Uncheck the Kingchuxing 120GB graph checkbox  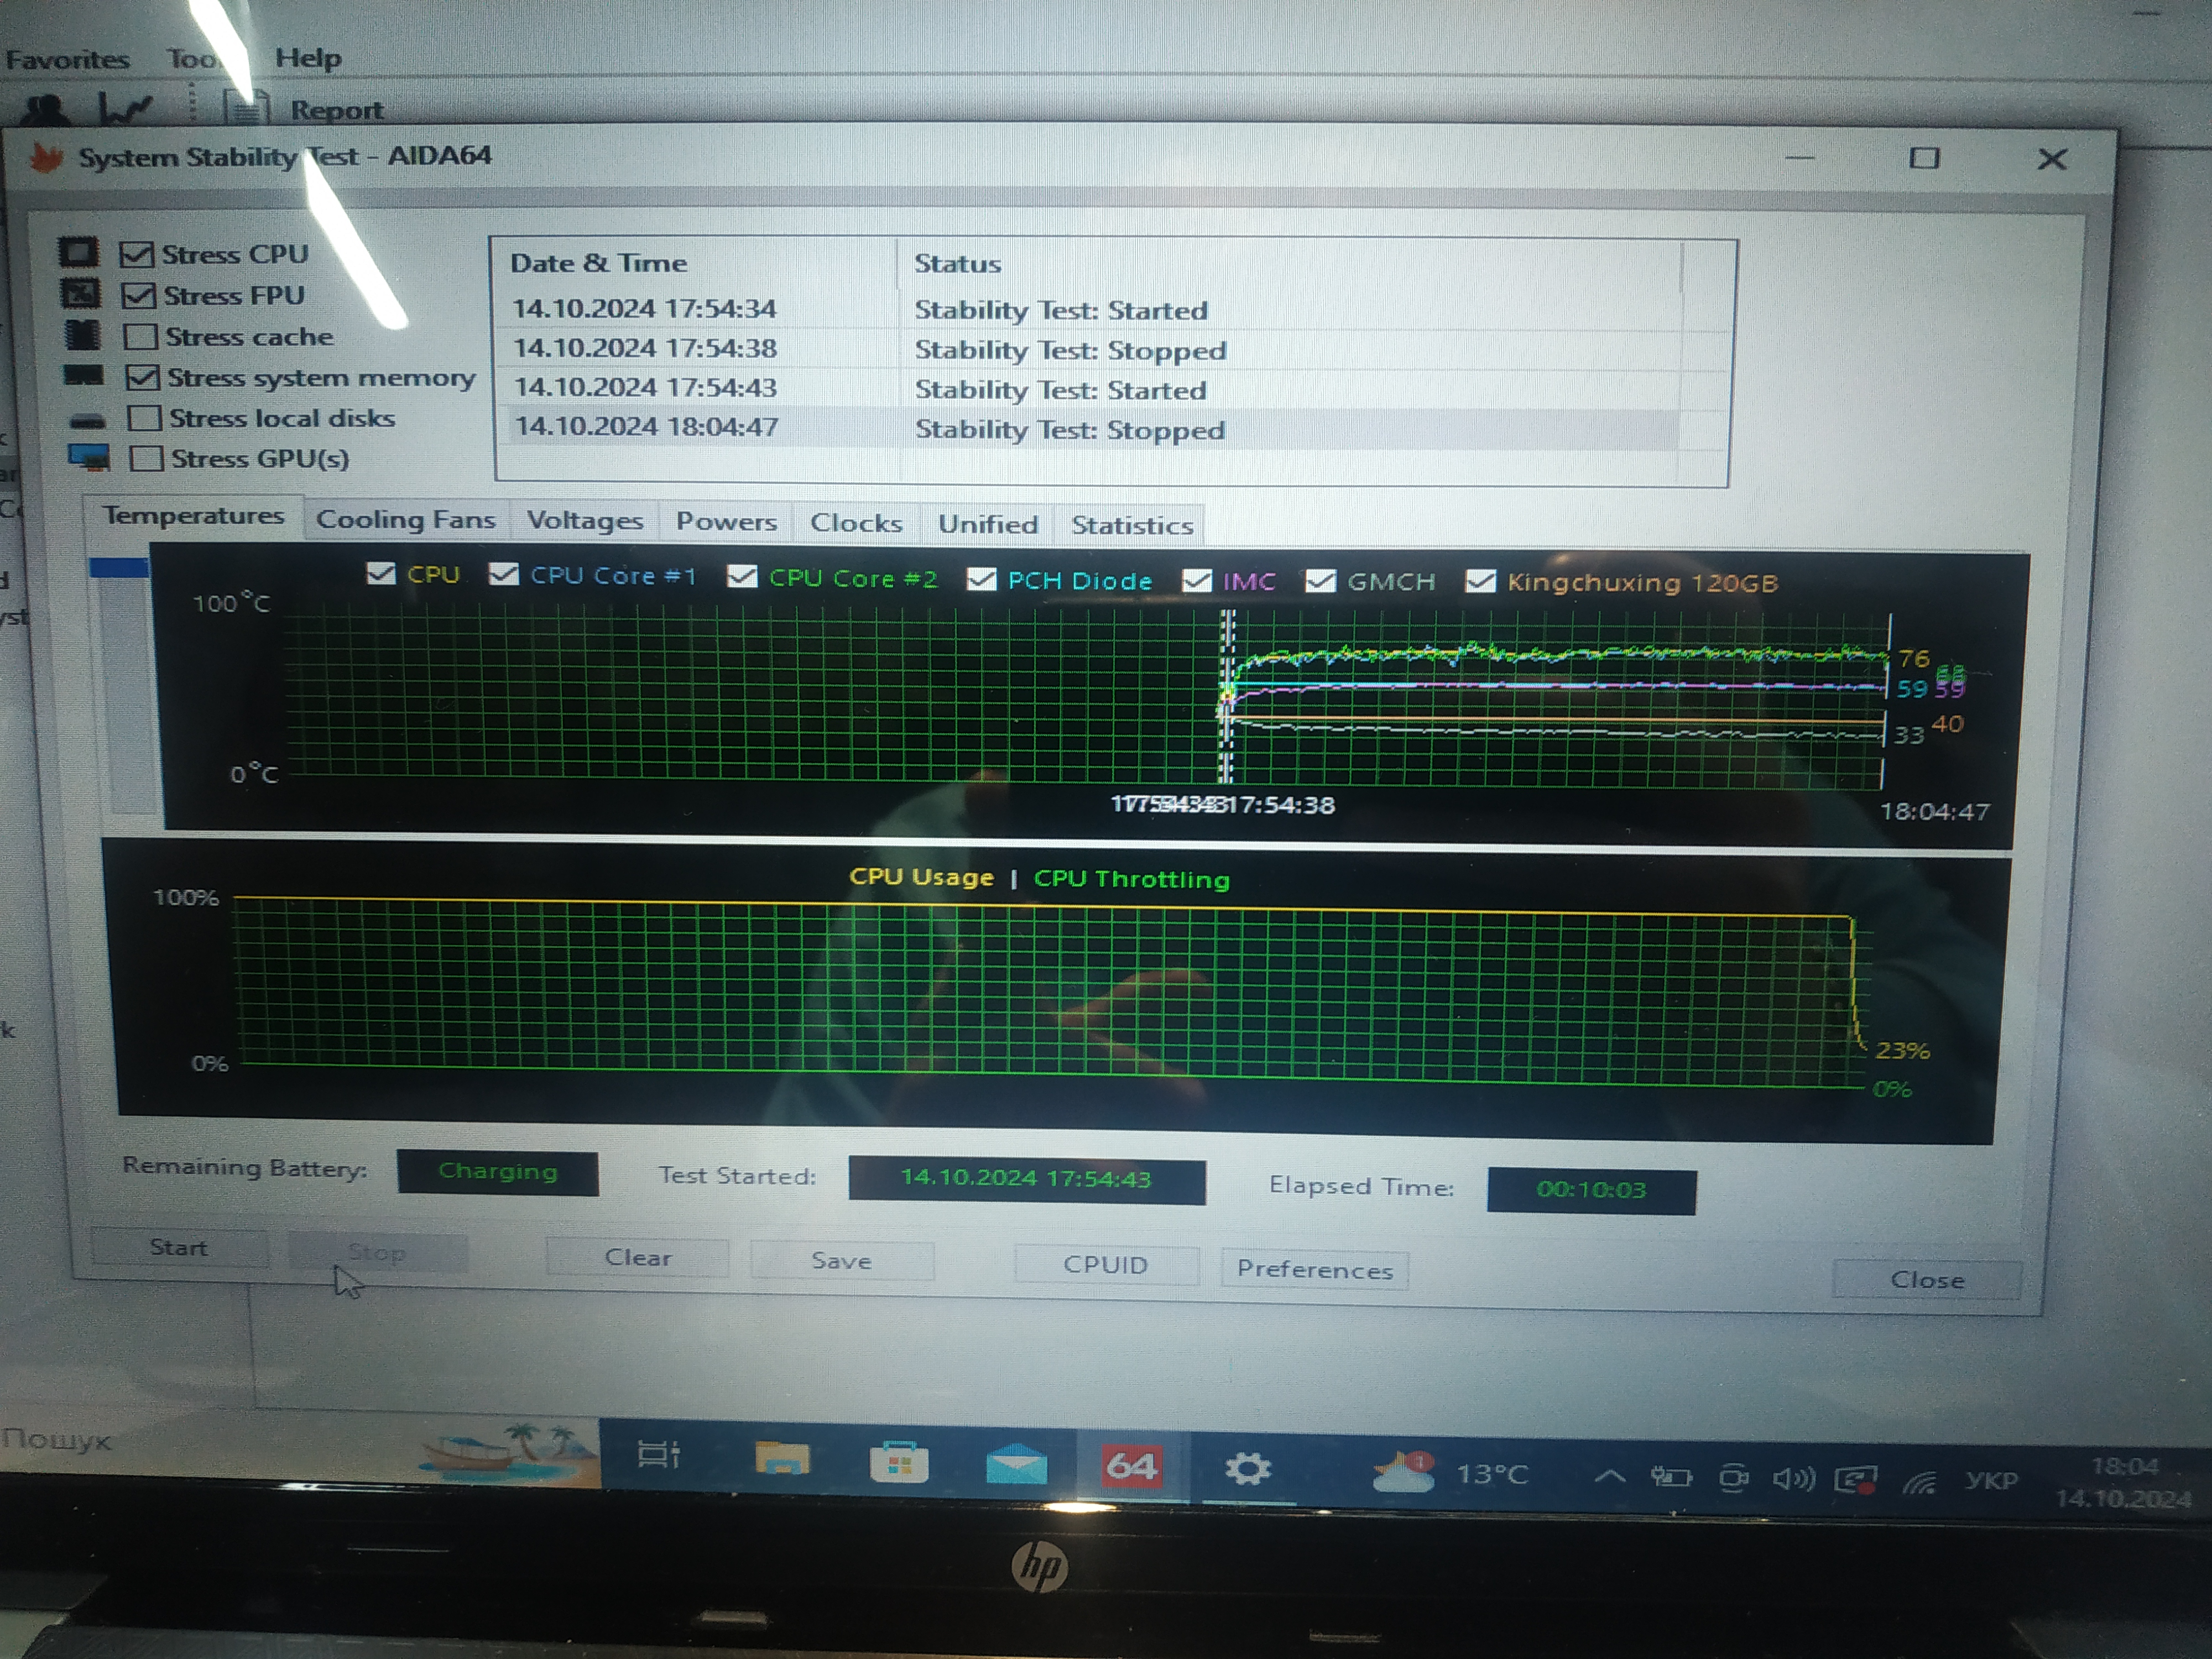(1479, 581)
